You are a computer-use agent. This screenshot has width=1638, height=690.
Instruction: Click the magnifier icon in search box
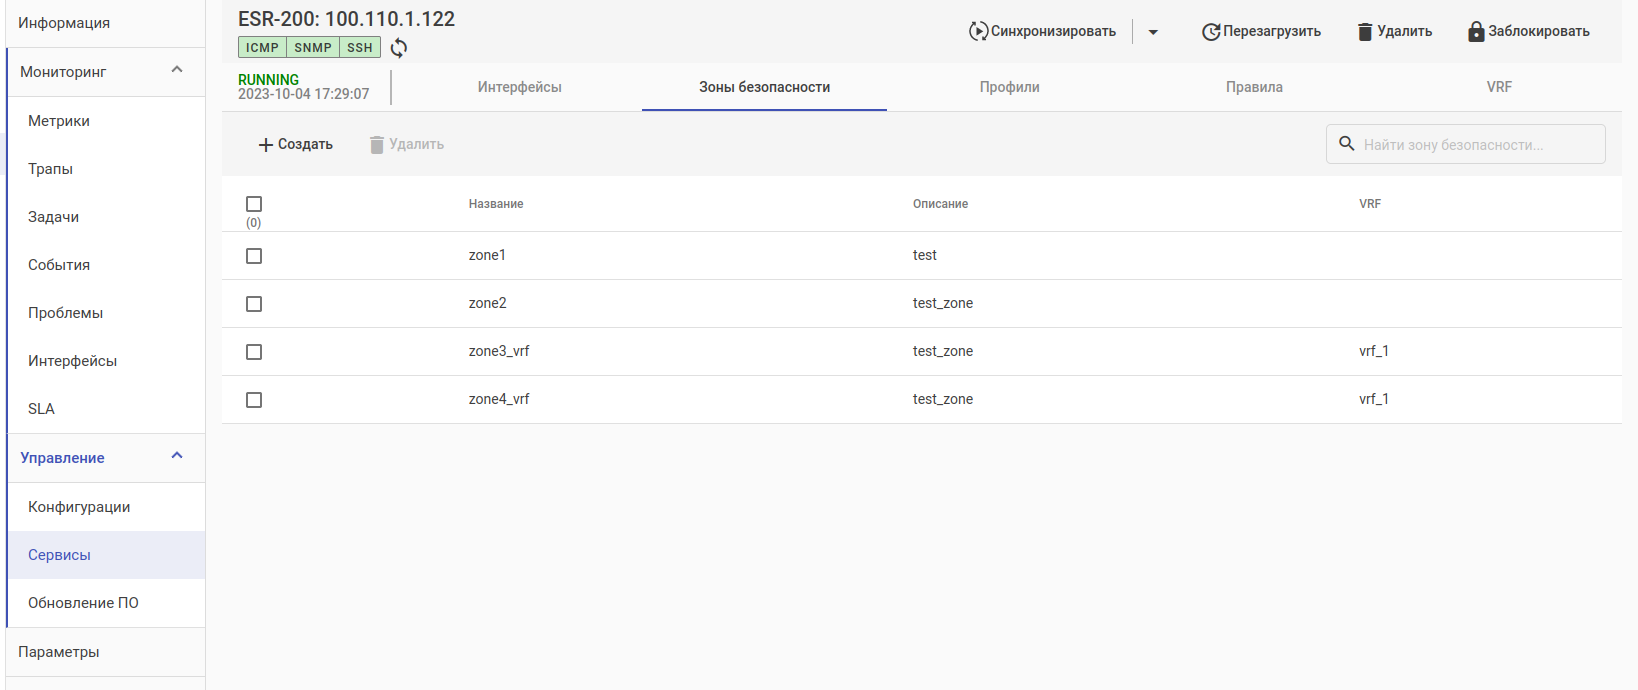pyautogui.click(x=1347, y=144)
